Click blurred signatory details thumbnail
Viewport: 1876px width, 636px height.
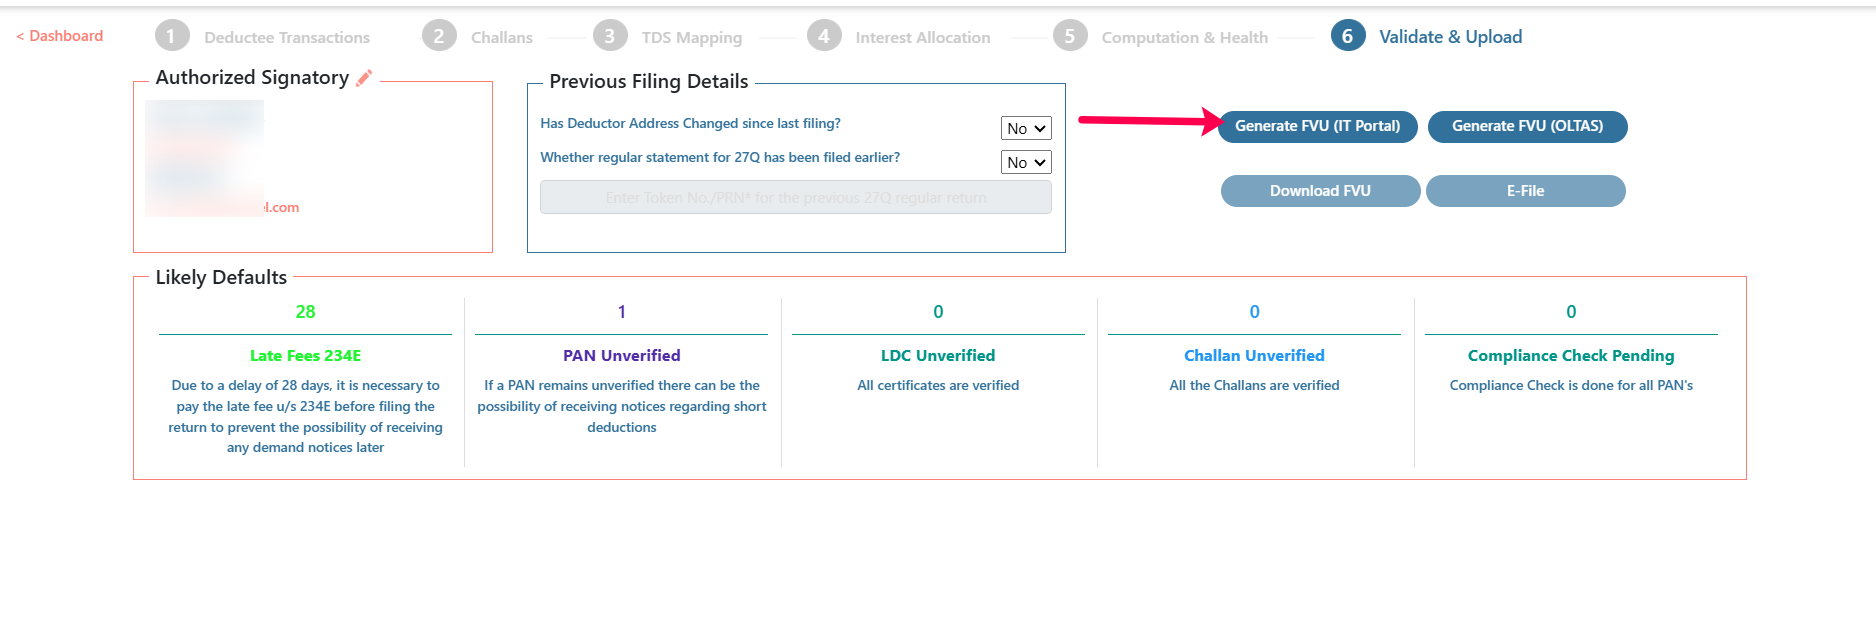(205, 158)
